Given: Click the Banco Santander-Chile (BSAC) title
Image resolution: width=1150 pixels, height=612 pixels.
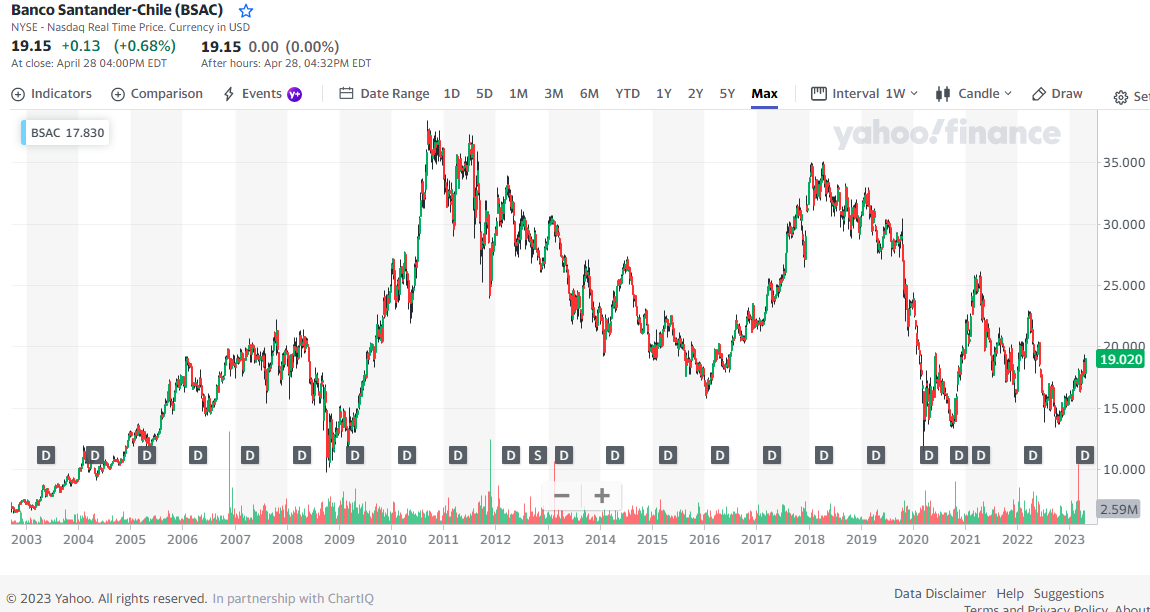Looking at the screenshot, I should 117,10.
